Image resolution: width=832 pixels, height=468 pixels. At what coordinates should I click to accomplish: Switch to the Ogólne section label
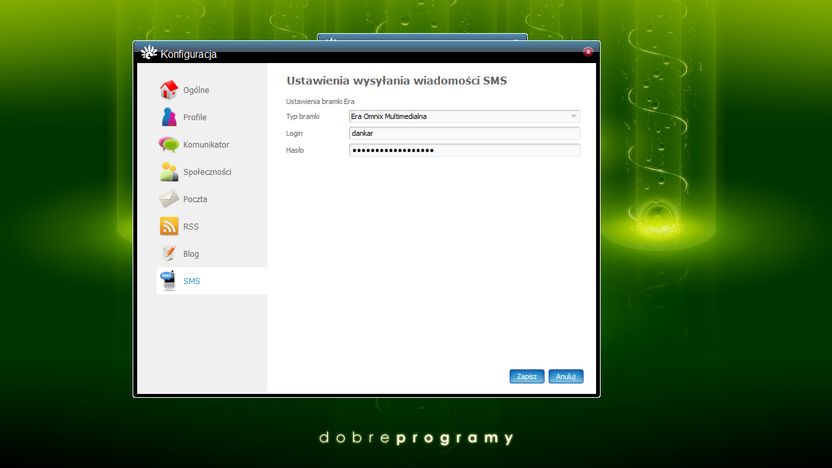point(196,90)
